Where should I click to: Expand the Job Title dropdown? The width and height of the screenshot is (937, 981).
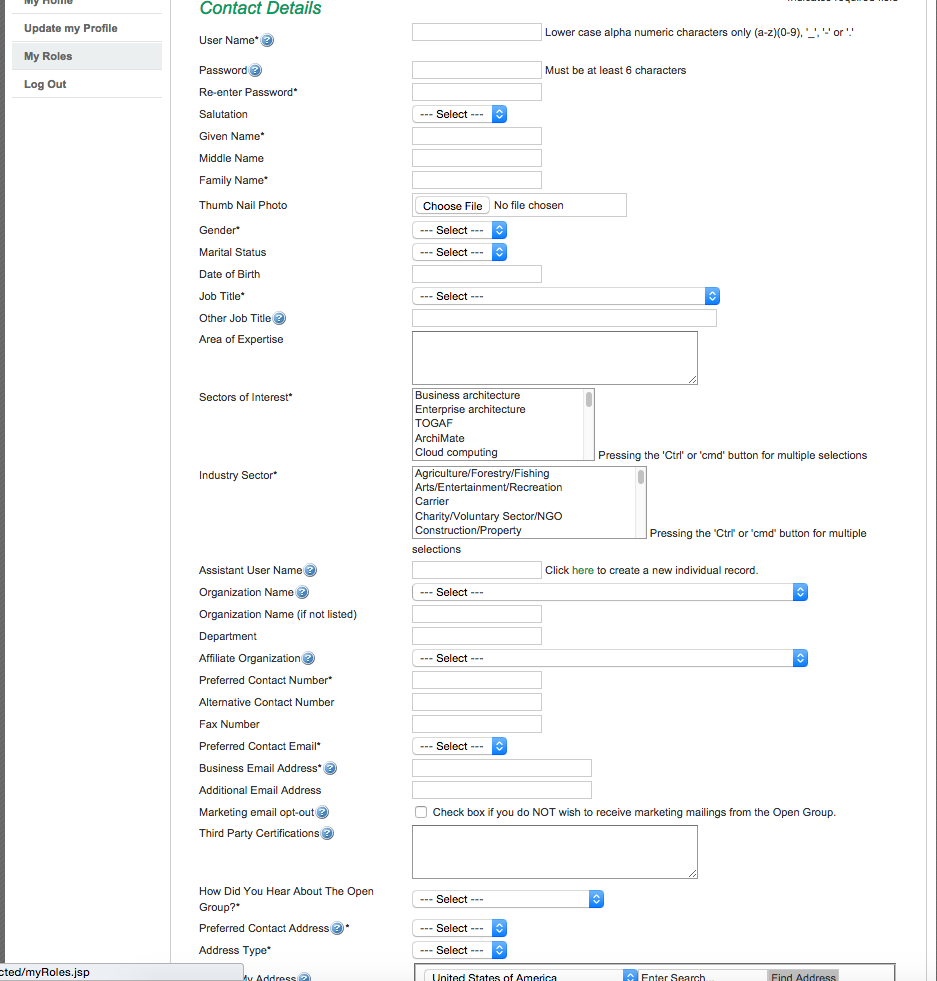pos(565,297)
